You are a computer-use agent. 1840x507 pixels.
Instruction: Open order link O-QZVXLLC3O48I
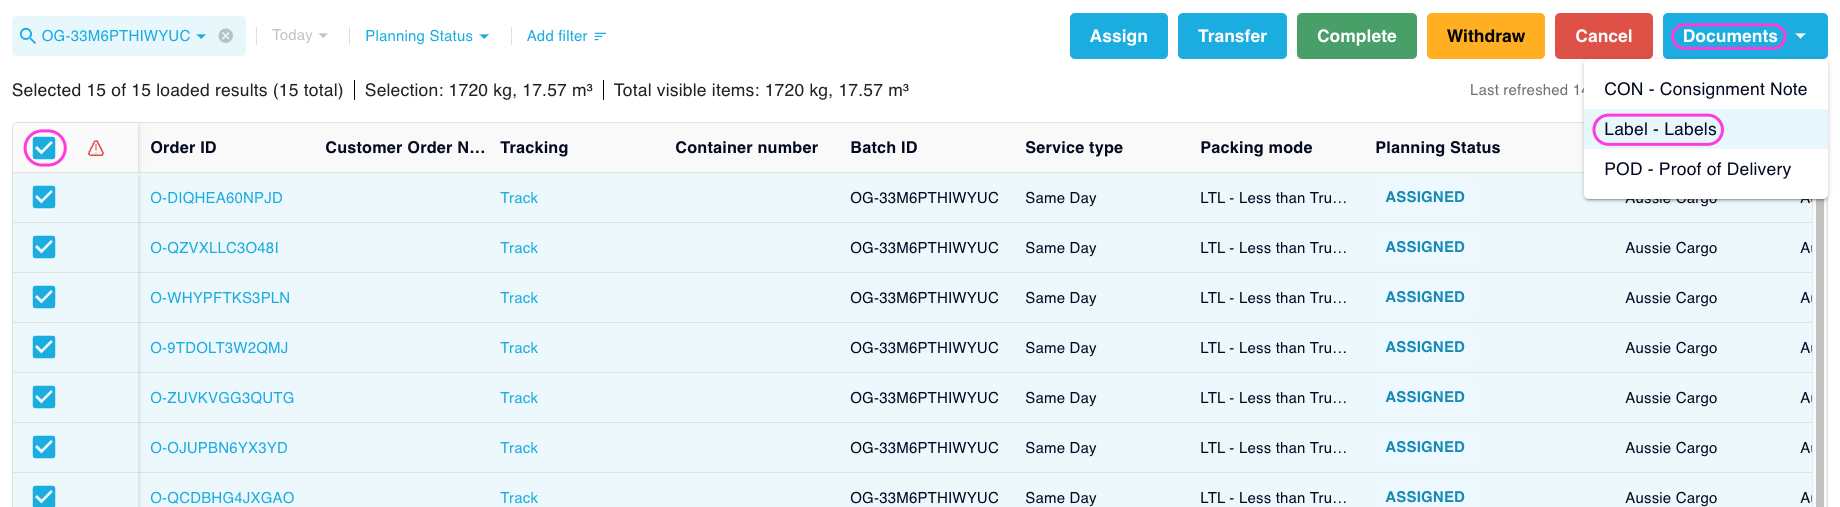(x=214, y=248)
